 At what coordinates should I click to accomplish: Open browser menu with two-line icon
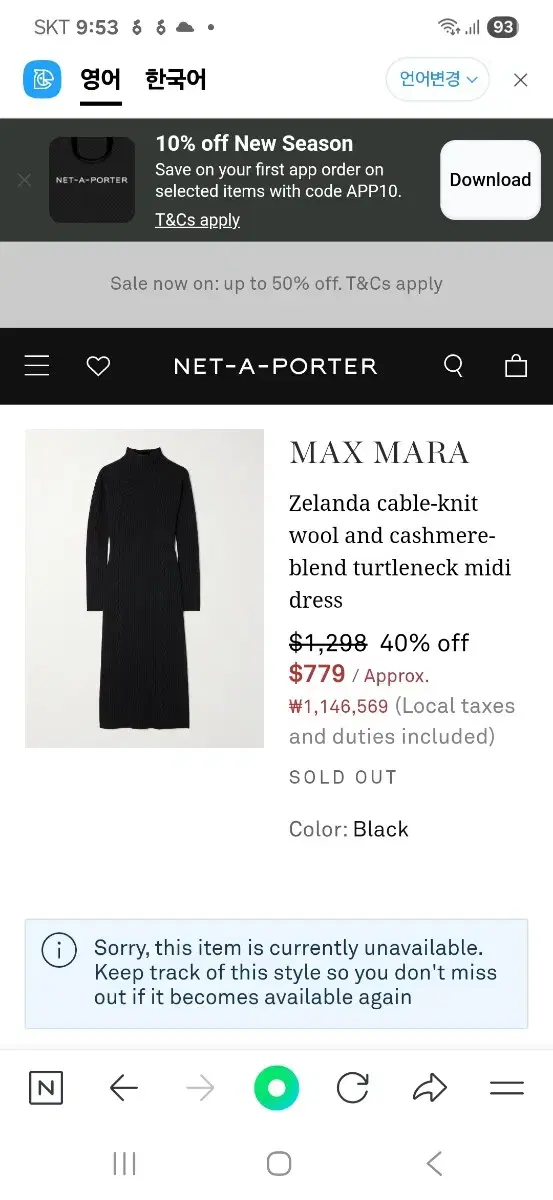507,1088
